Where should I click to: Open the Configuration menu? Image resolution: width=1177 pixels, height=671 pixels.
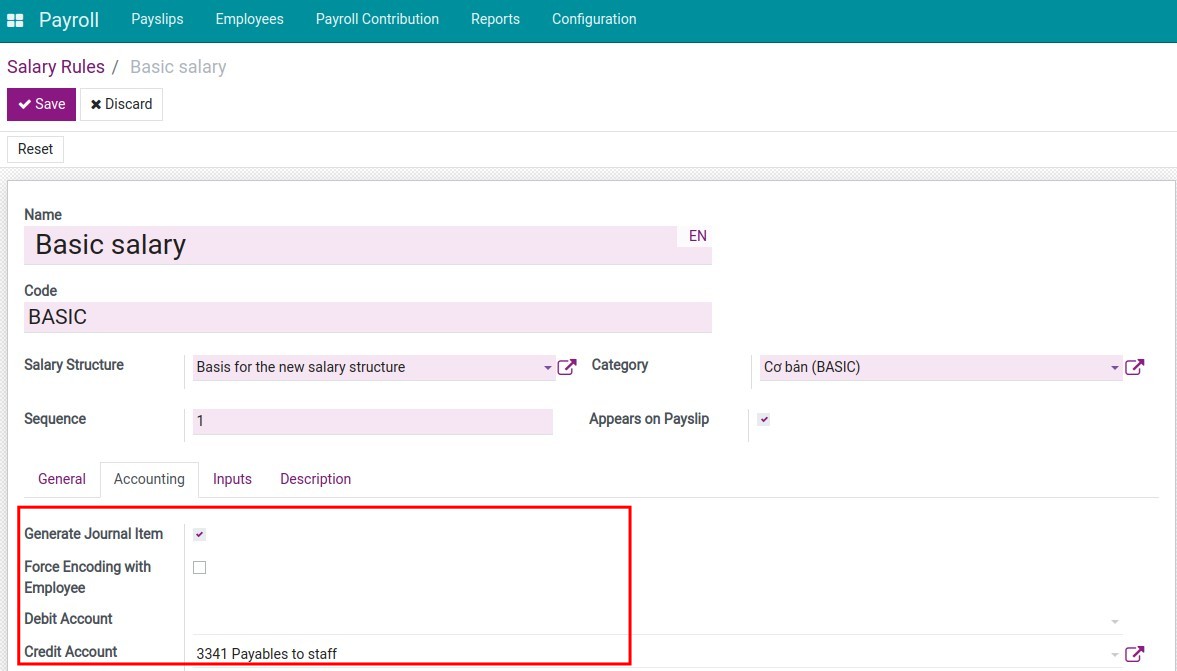click(x=593, y=19)
